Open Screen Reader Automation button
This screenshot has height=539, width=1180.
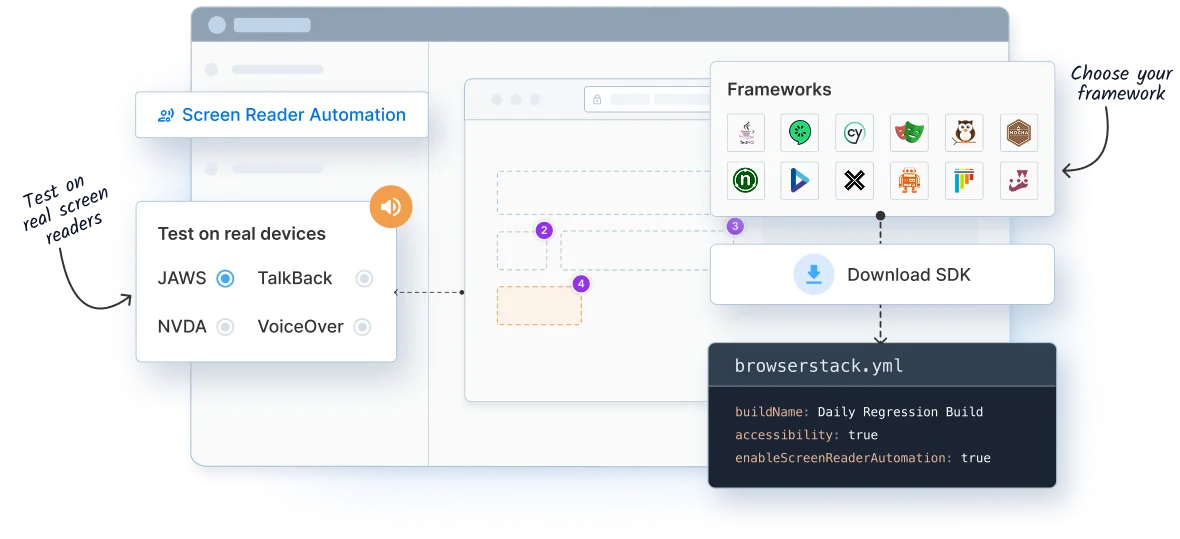(281, 115)
